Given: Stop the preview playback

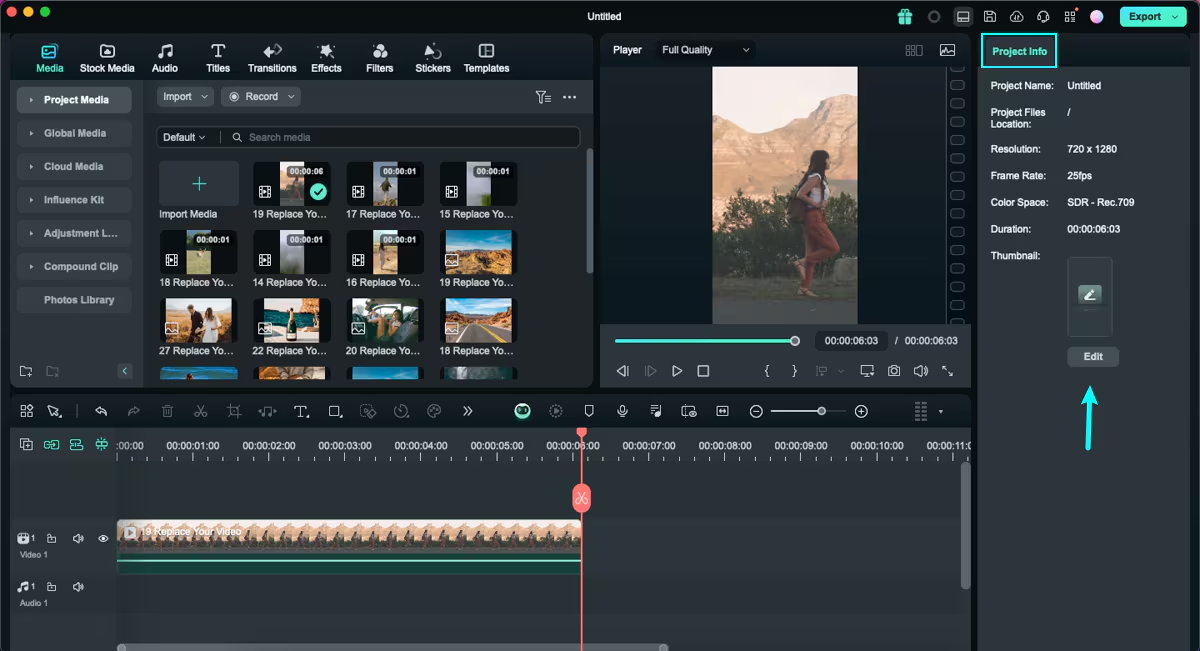Looking at the screenshot, I should coord(703,371).
